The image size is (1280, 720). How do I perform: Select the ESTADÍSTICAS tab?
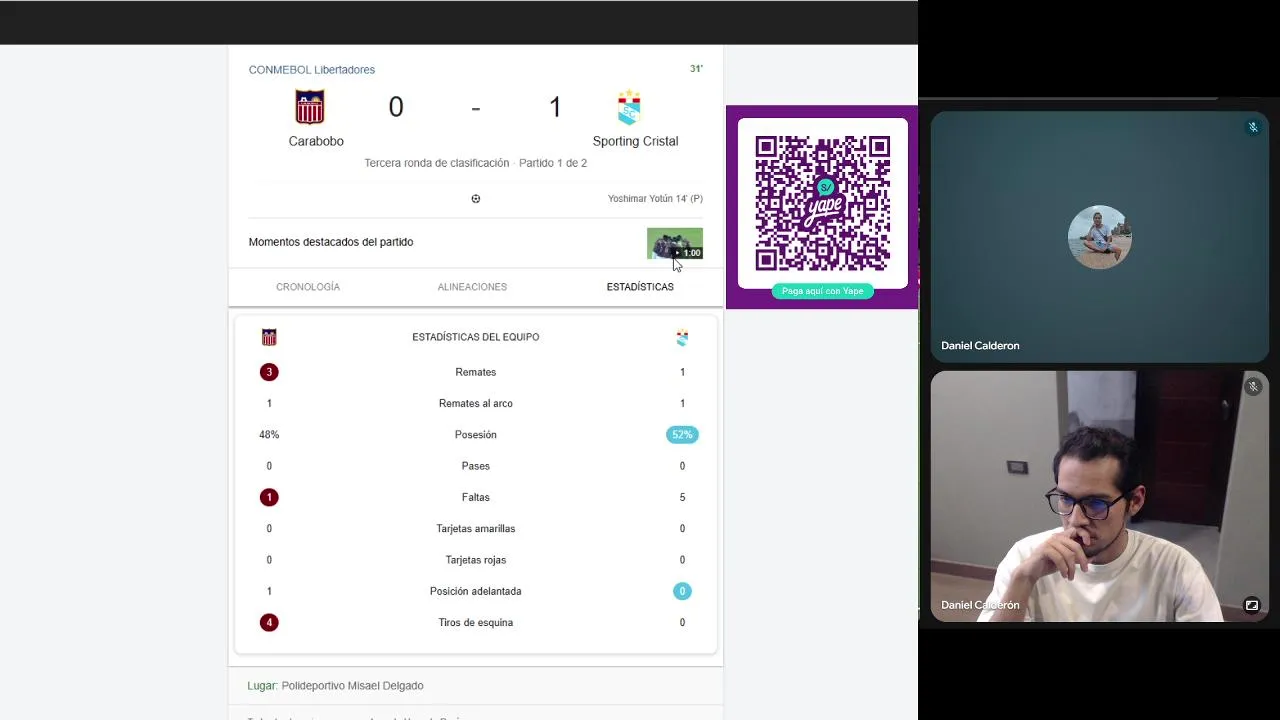tap(640, 287)
